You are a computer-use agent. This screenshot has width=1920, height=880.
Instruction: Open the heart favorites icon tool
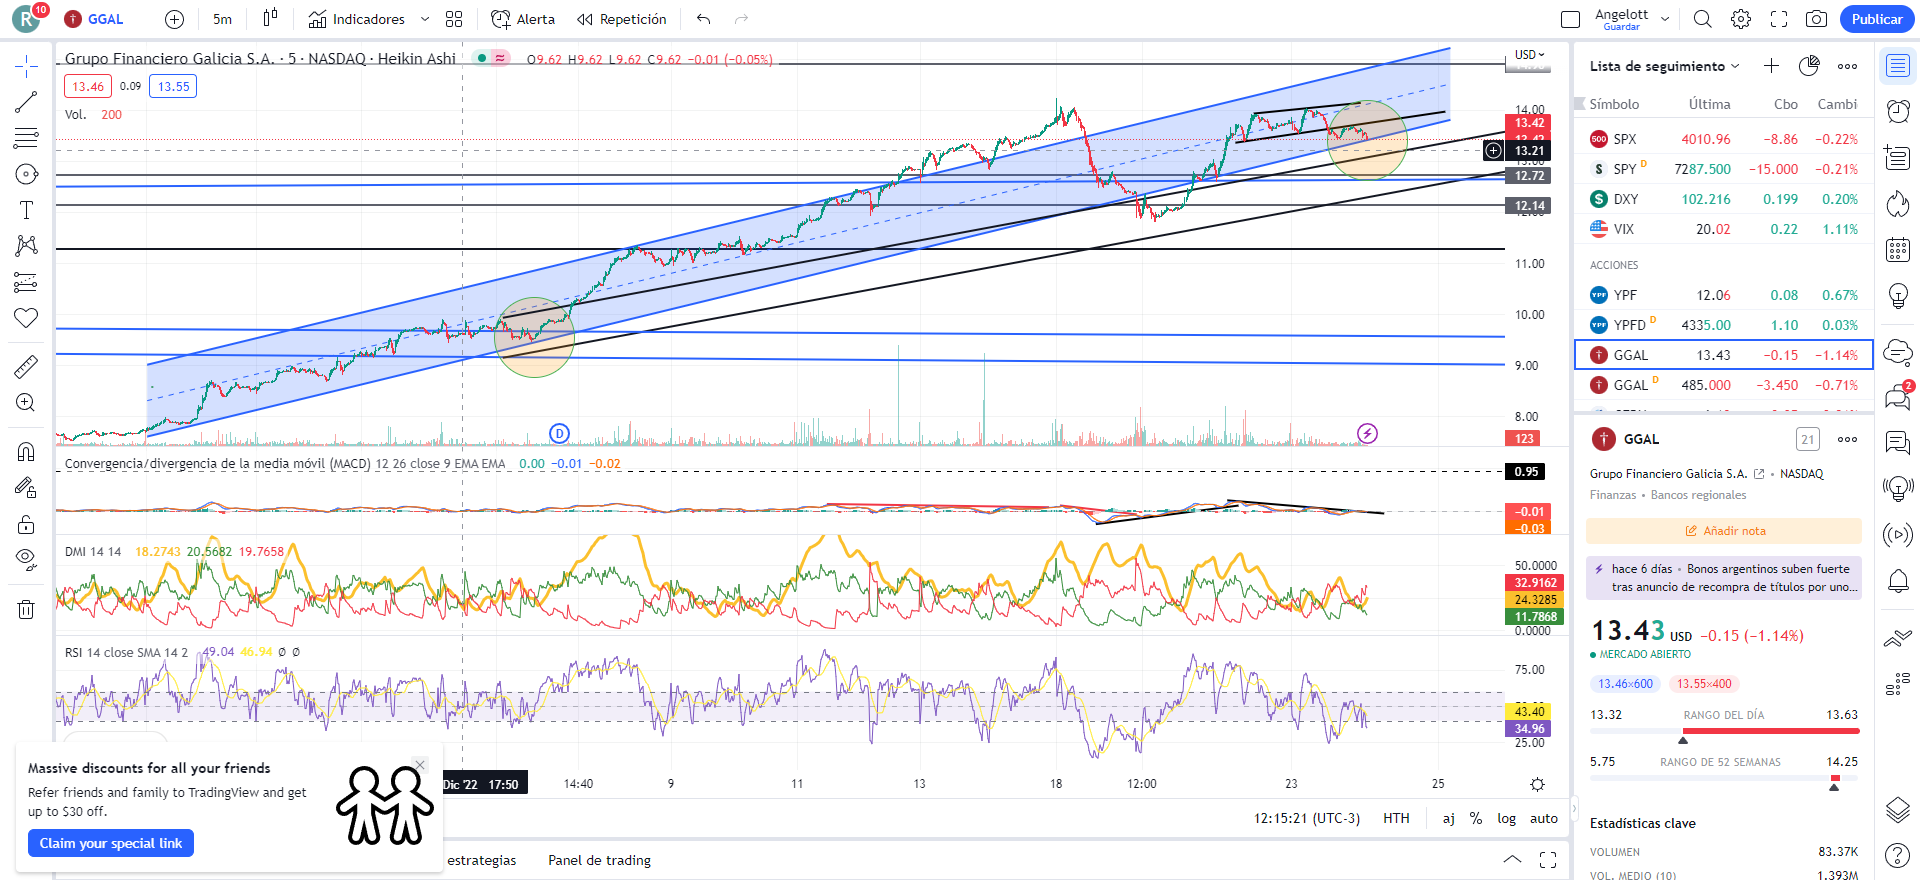[26, 318]
